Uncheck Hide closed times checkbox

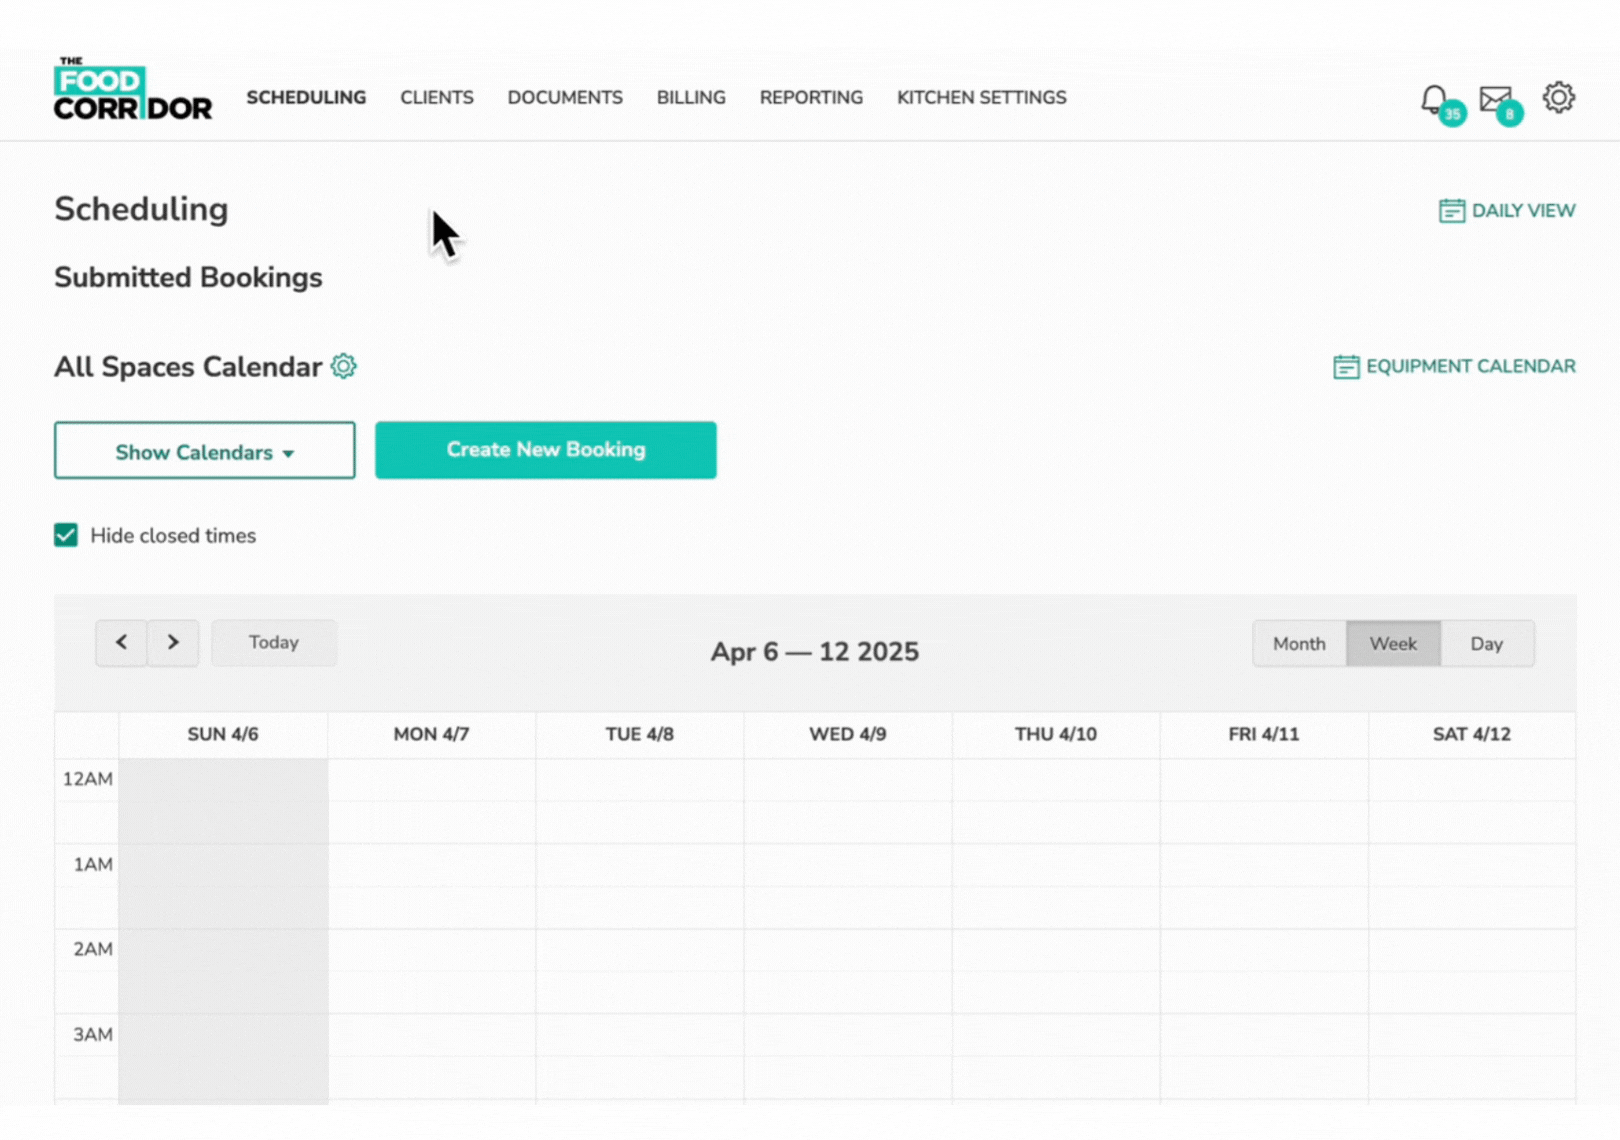coord(66,535)
